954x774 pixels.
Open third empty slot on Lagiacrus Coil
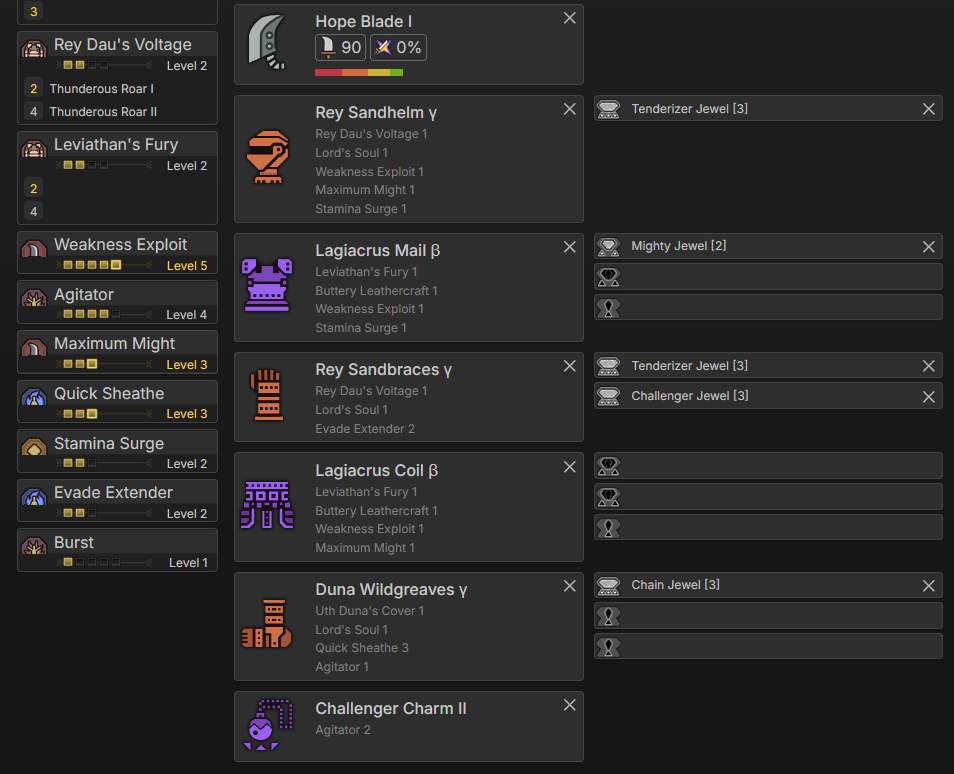coord(768,527)
